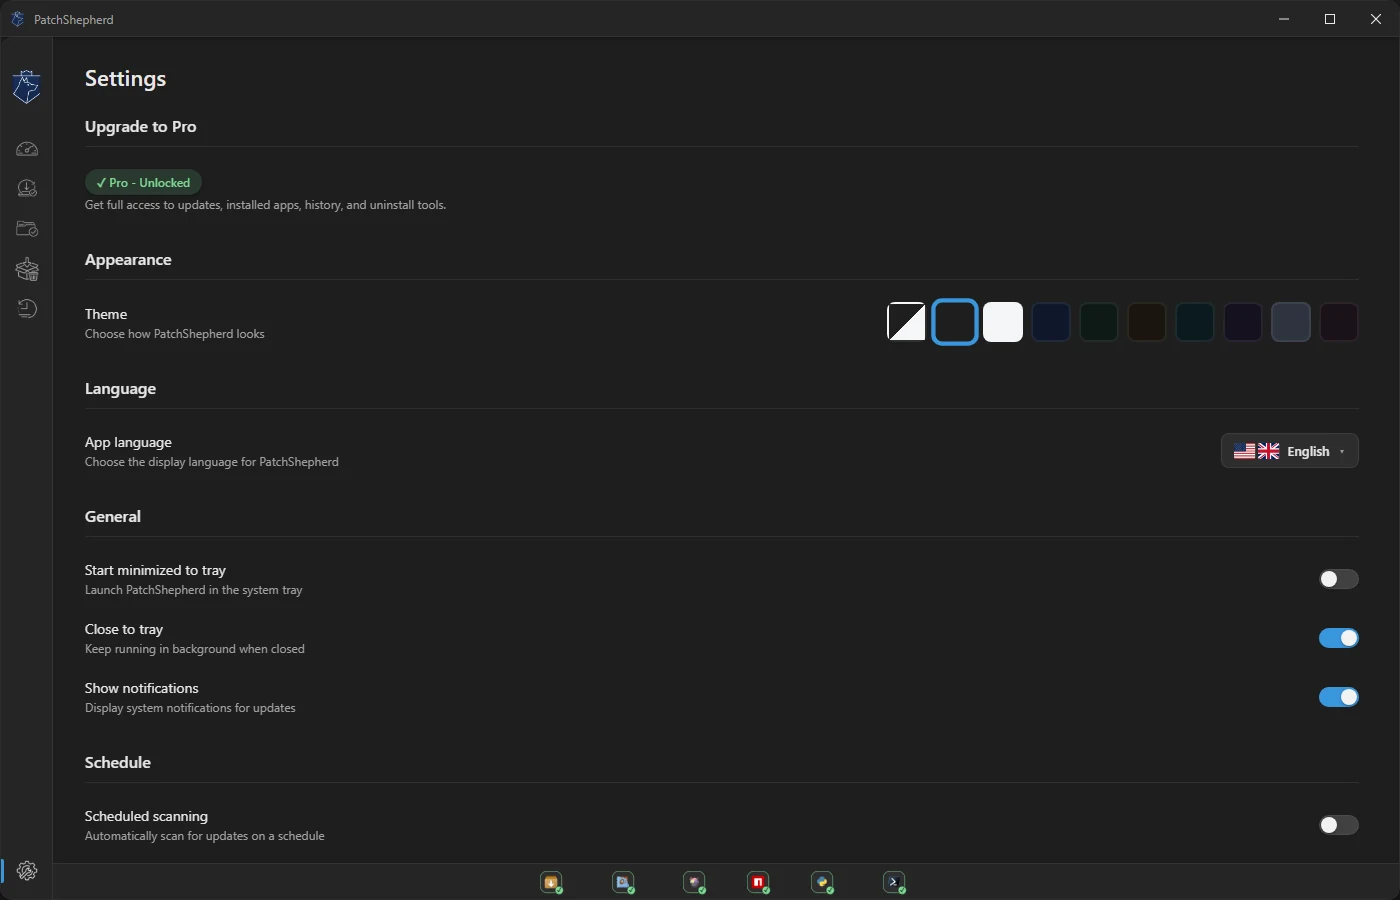
Task: Click the Schedule section heading
Action: pos(118,763)
